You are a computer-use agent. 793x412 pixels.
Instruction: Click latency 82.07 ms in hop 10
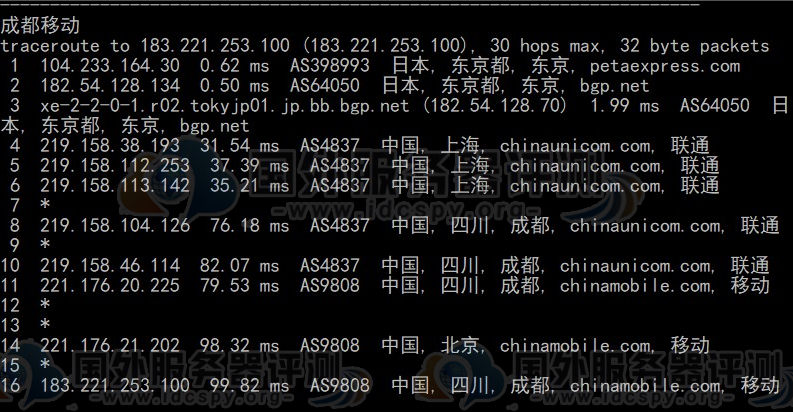(239, 265)
